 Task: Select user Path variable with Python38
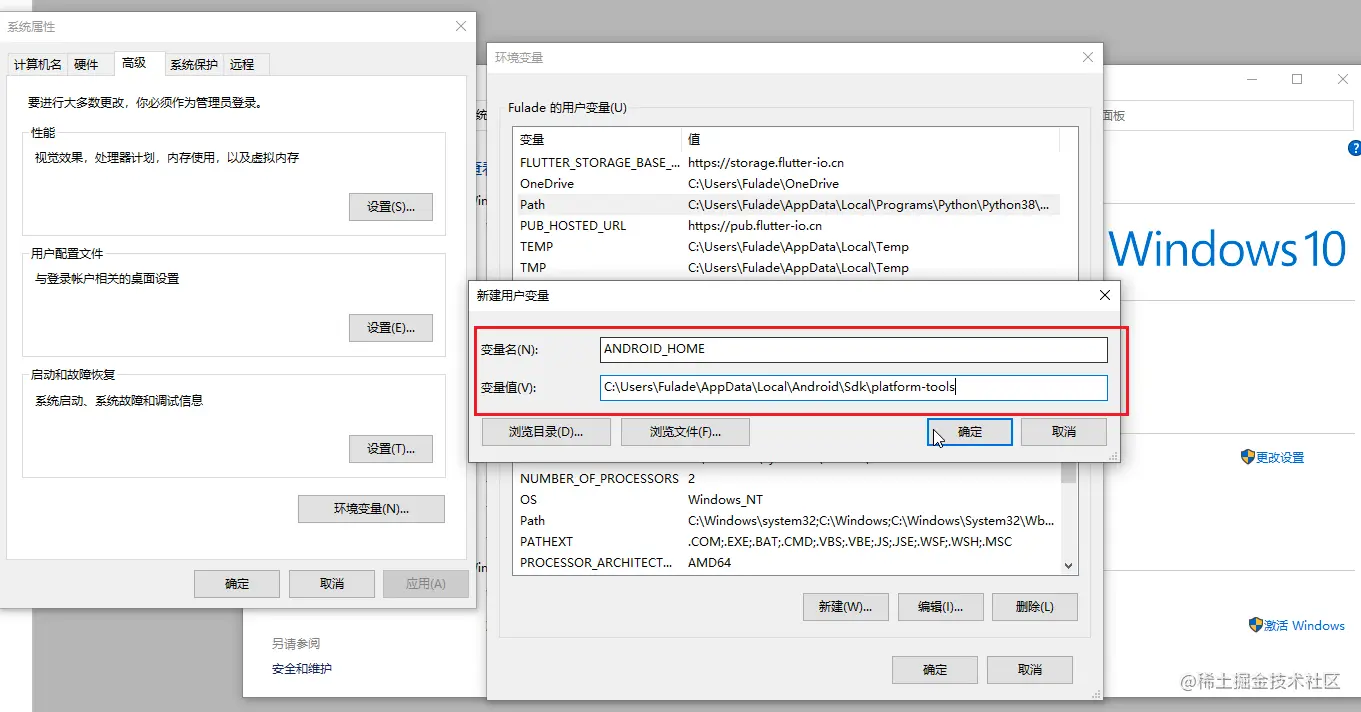[x=786, y=204]
